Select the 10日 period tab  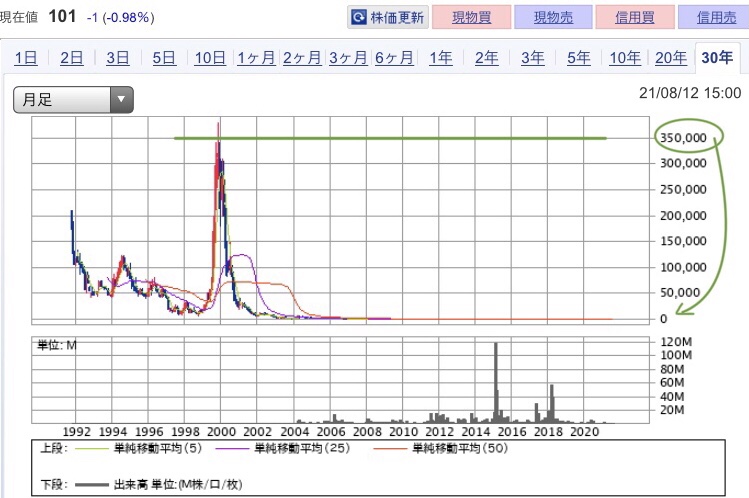(210, 58)
